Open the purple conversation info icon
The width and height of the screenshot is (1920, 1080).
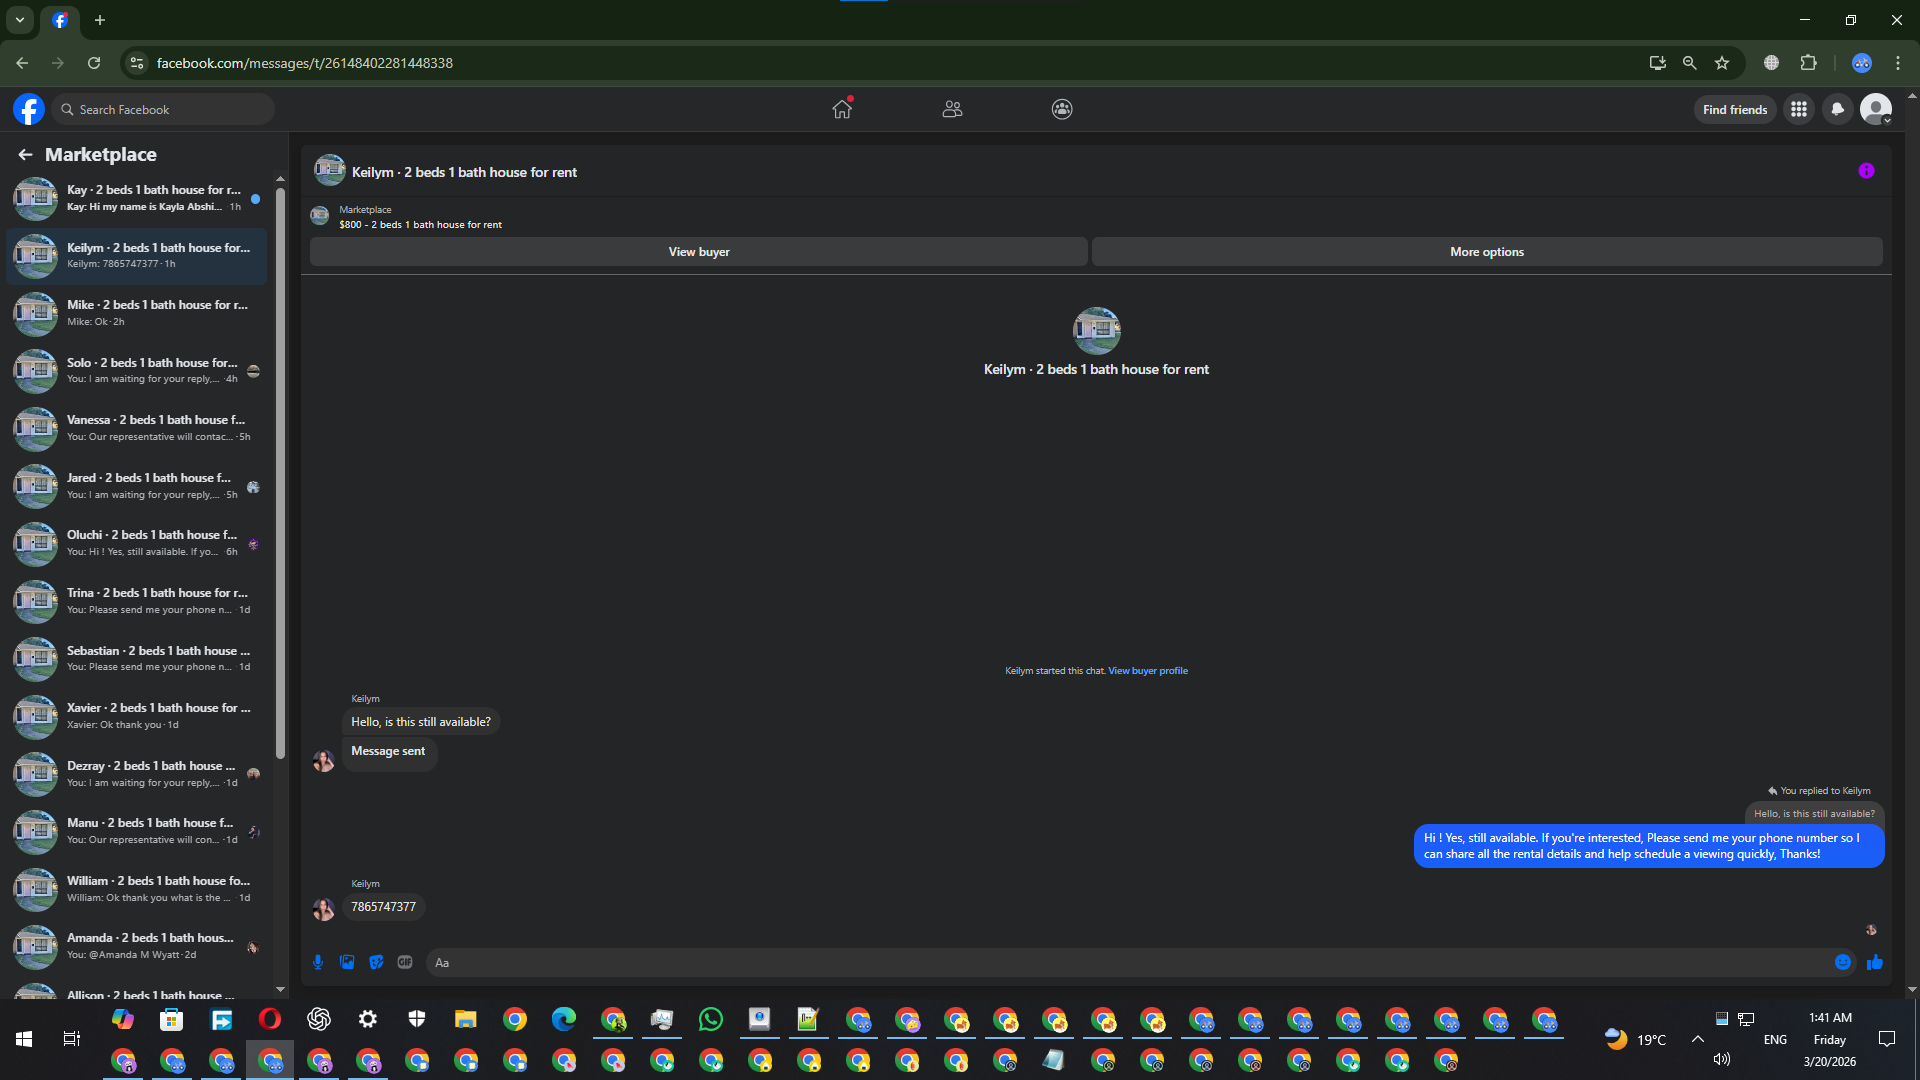pos(1866,171)
